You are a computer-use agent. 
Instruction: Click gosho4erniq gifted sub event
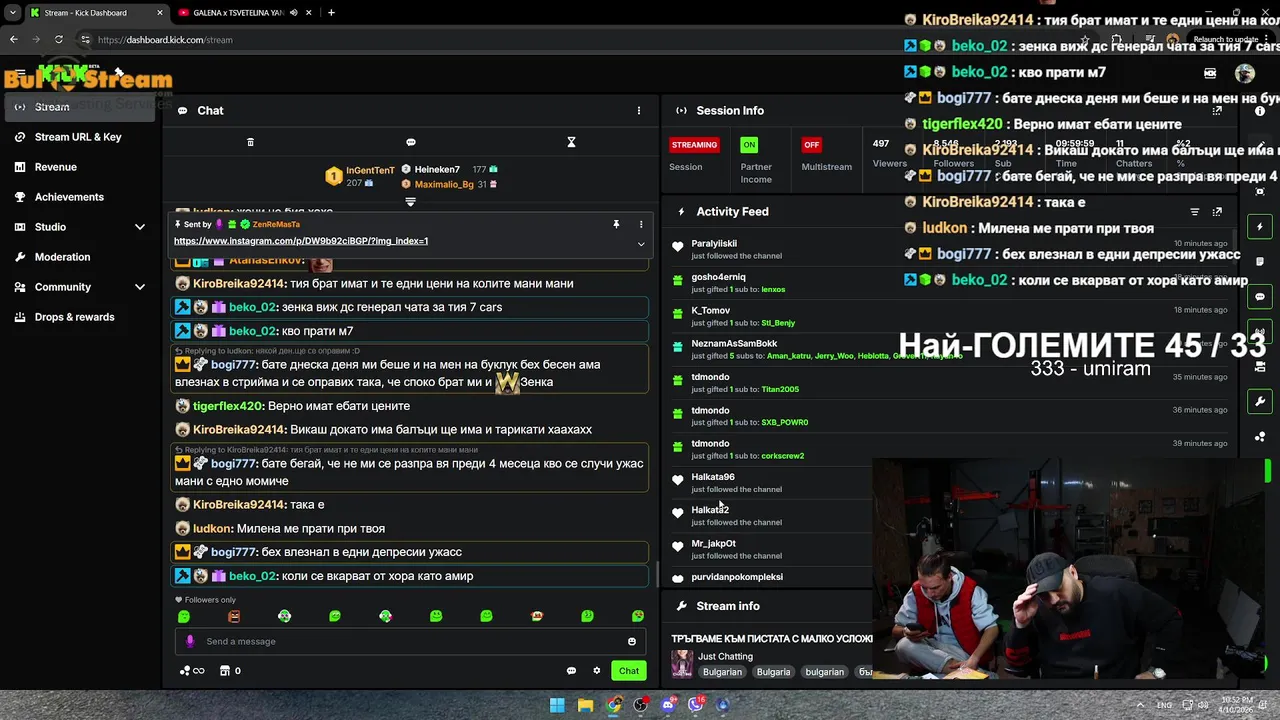(948, 283)
